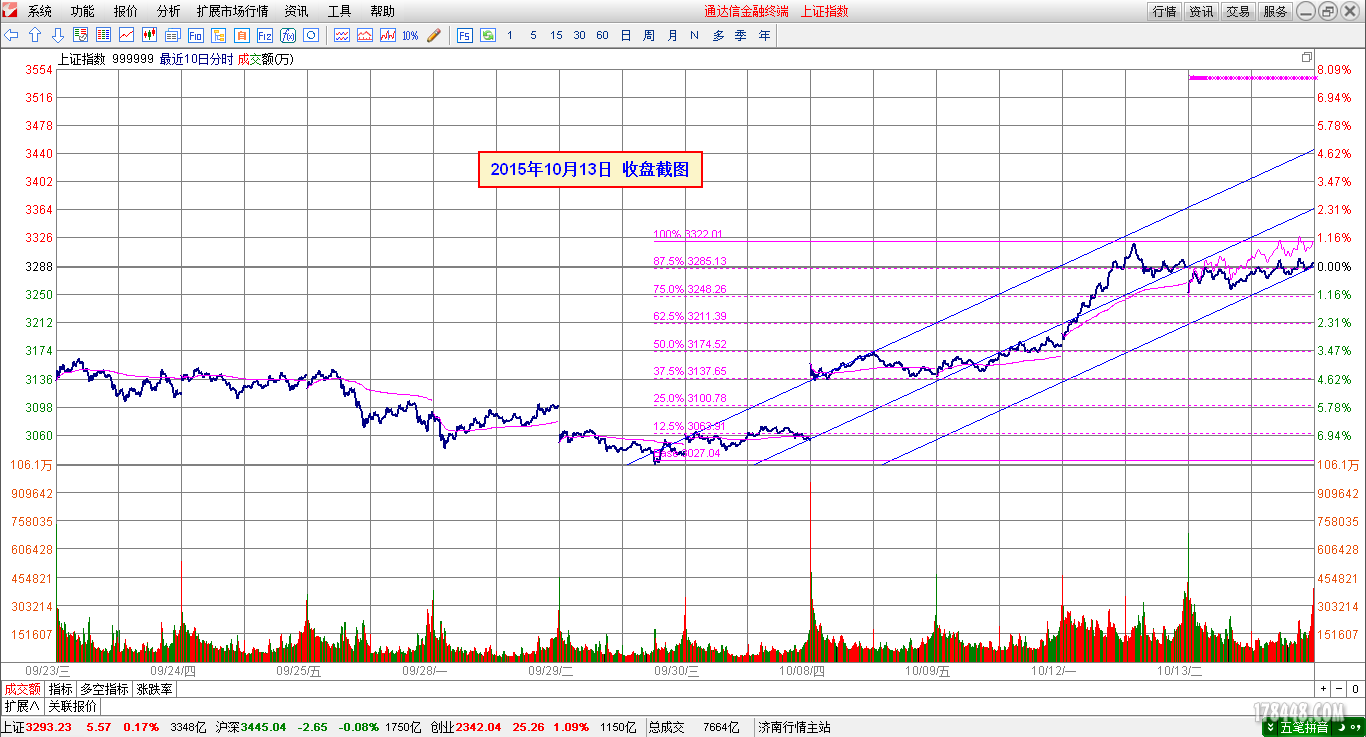Switch to the 成交额 tab

pos(23,689)
